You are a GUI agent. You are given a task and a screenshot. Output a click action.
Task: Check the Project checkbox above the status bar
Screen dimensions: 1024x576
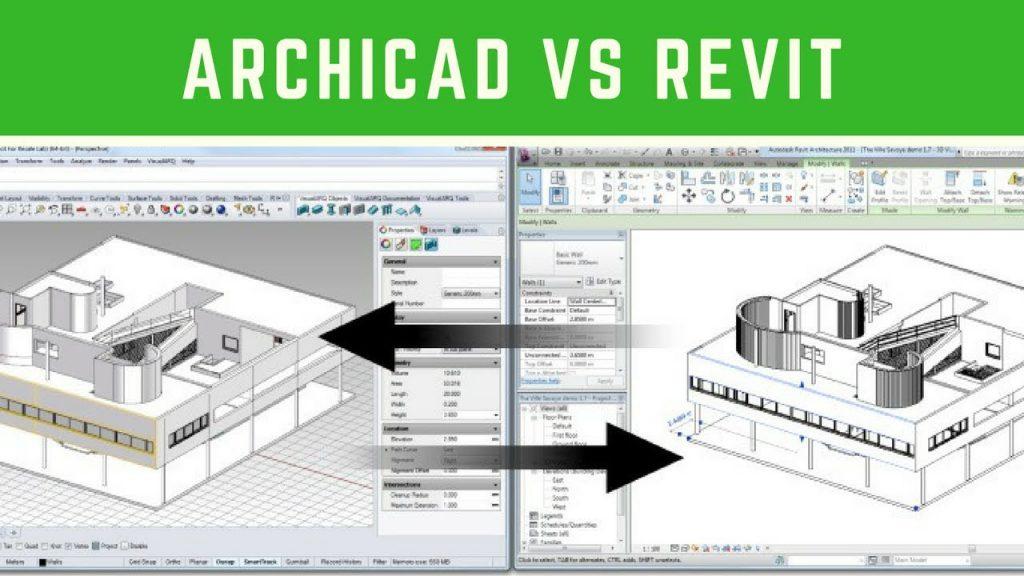coord(97,546)
